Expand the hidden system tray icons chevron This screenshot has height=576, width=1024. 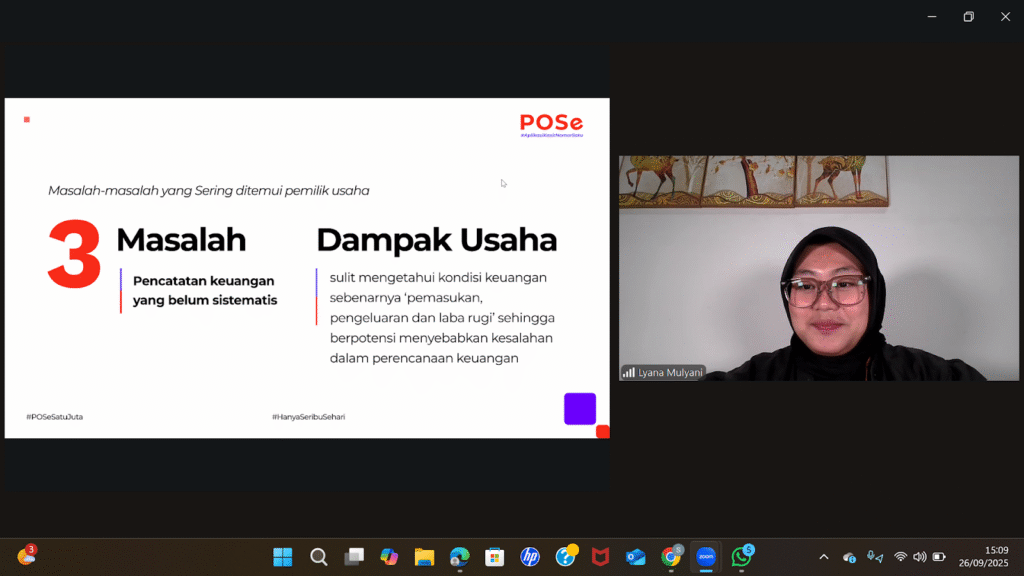[824, 557]
